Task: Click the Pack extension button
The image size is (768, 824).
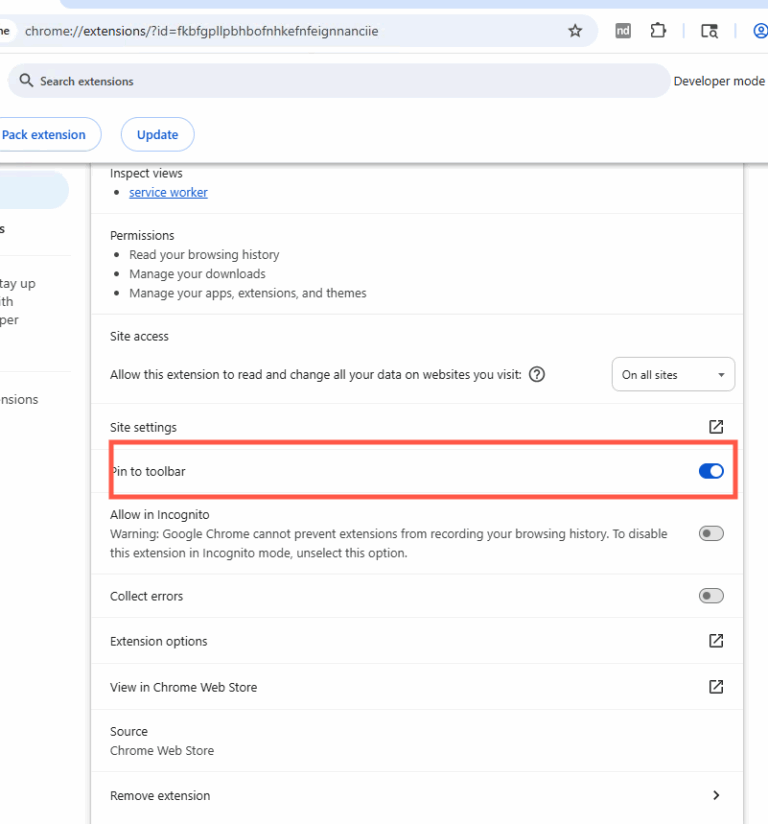Action: click(44, 134)
